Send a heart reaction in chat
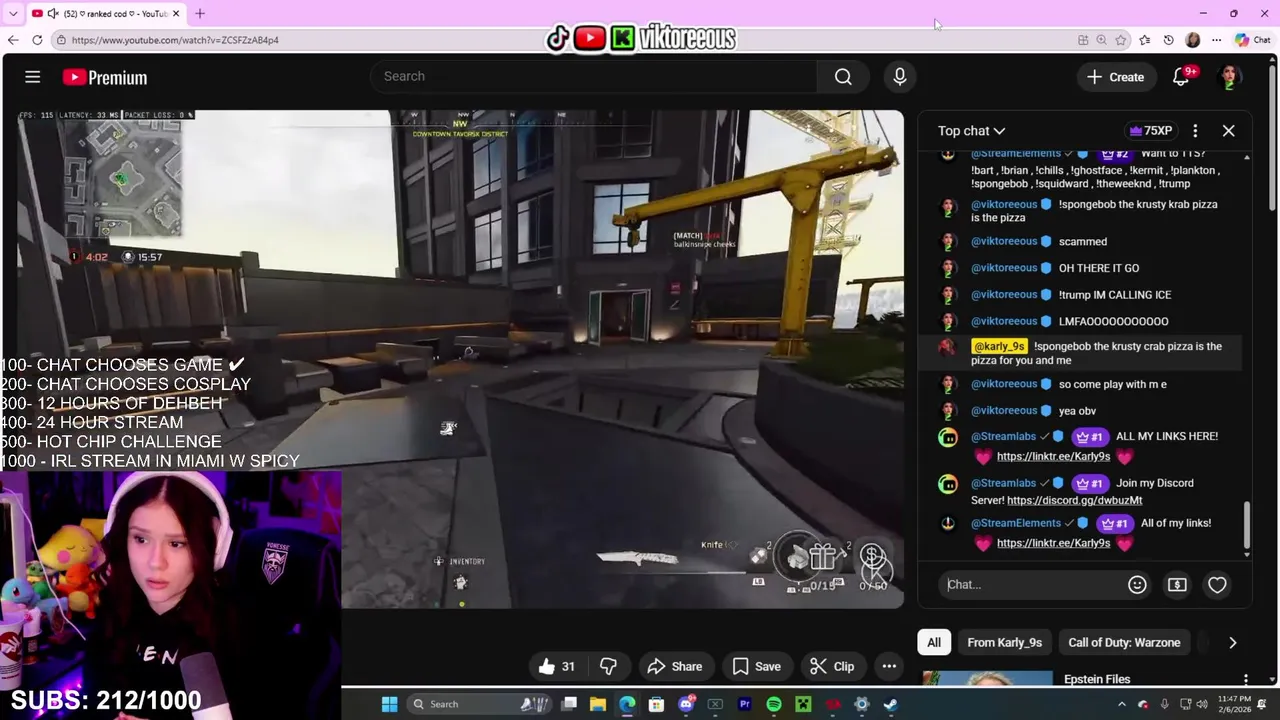The width and height of the screenshot is (1280, 720). tap(1217, 585)
